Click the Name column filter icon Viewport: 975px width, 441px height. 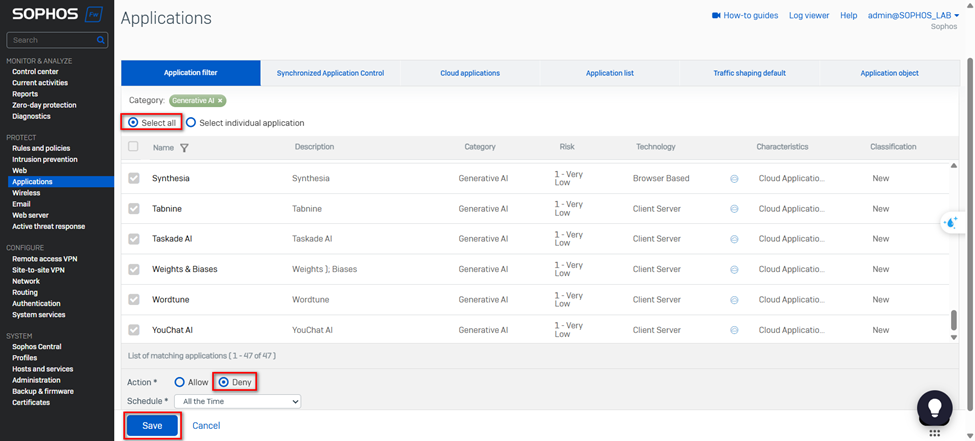pyautogui.click(x=184, y=148)
